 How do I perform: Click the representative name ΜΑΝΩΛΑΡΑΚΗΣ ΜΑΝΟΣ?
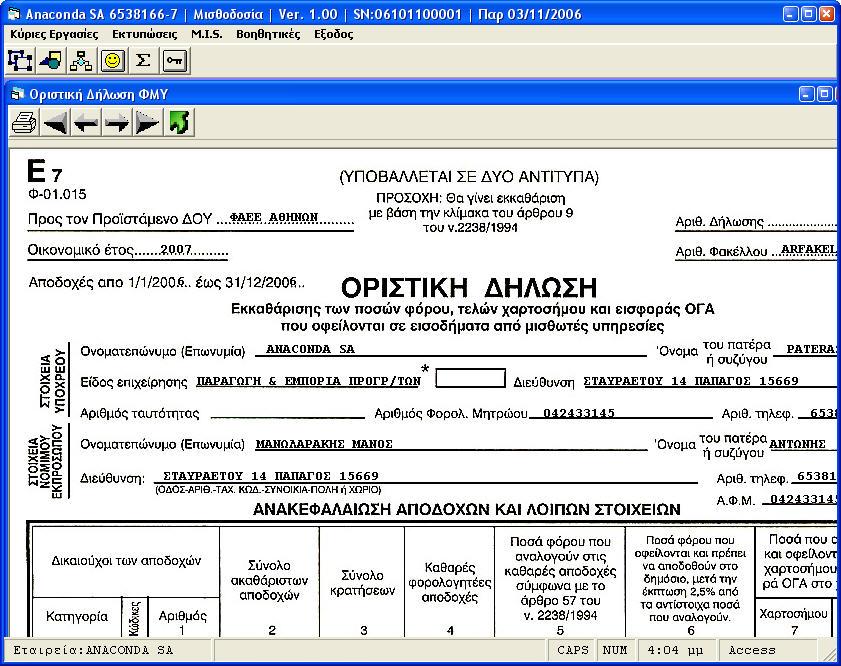coord(324,444)
